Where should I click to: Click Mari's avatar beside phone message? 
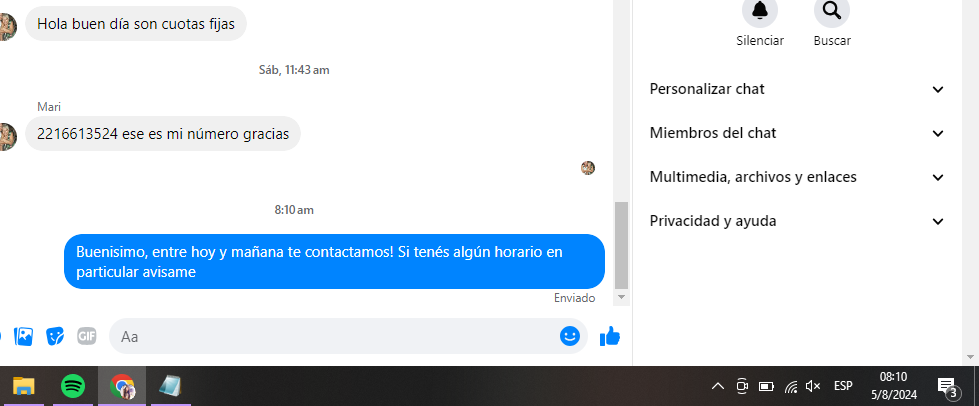point(6,137)
